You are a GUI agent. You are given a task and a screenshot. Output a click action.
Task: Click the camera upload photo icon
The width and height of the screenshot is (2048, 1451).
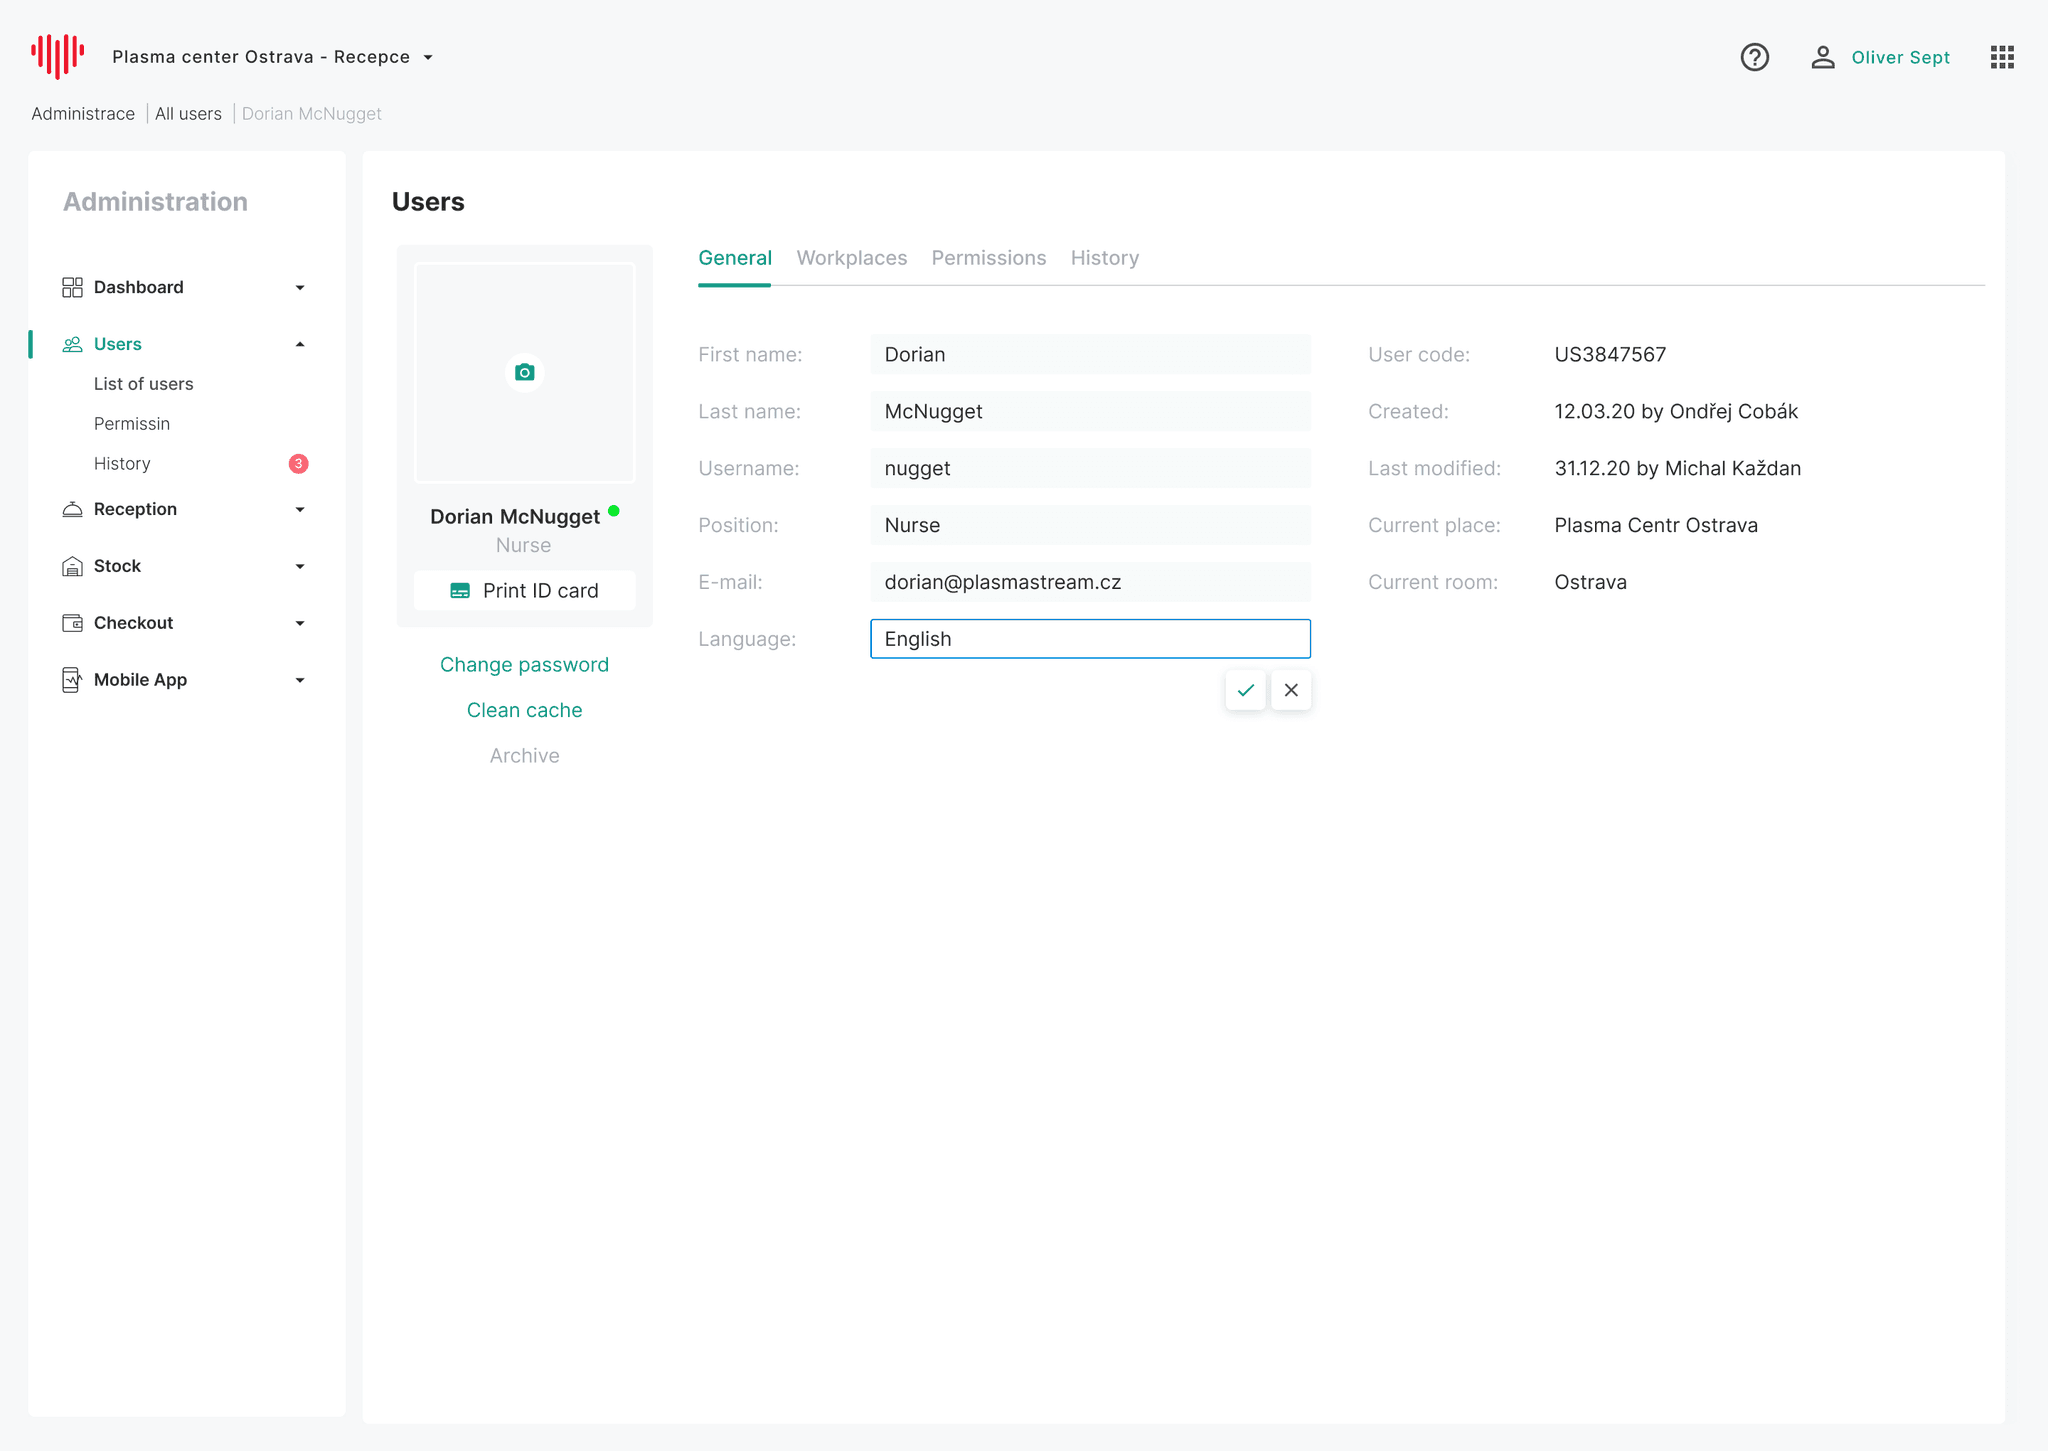click(x=524, y=372)
